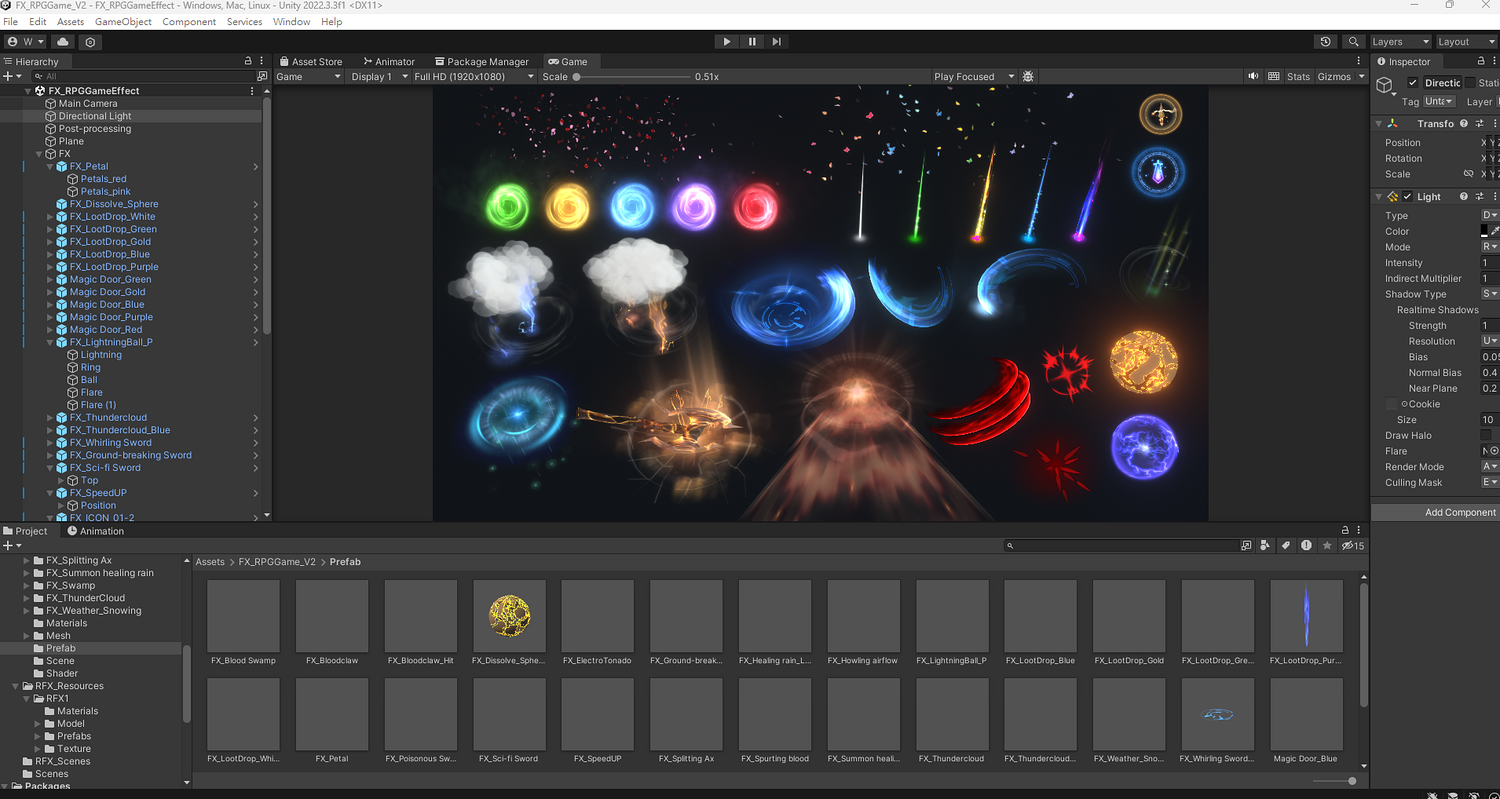Click the Project panel favorites star icon
Viewport: 1500px width, 799px height.
click(1327, 546)
